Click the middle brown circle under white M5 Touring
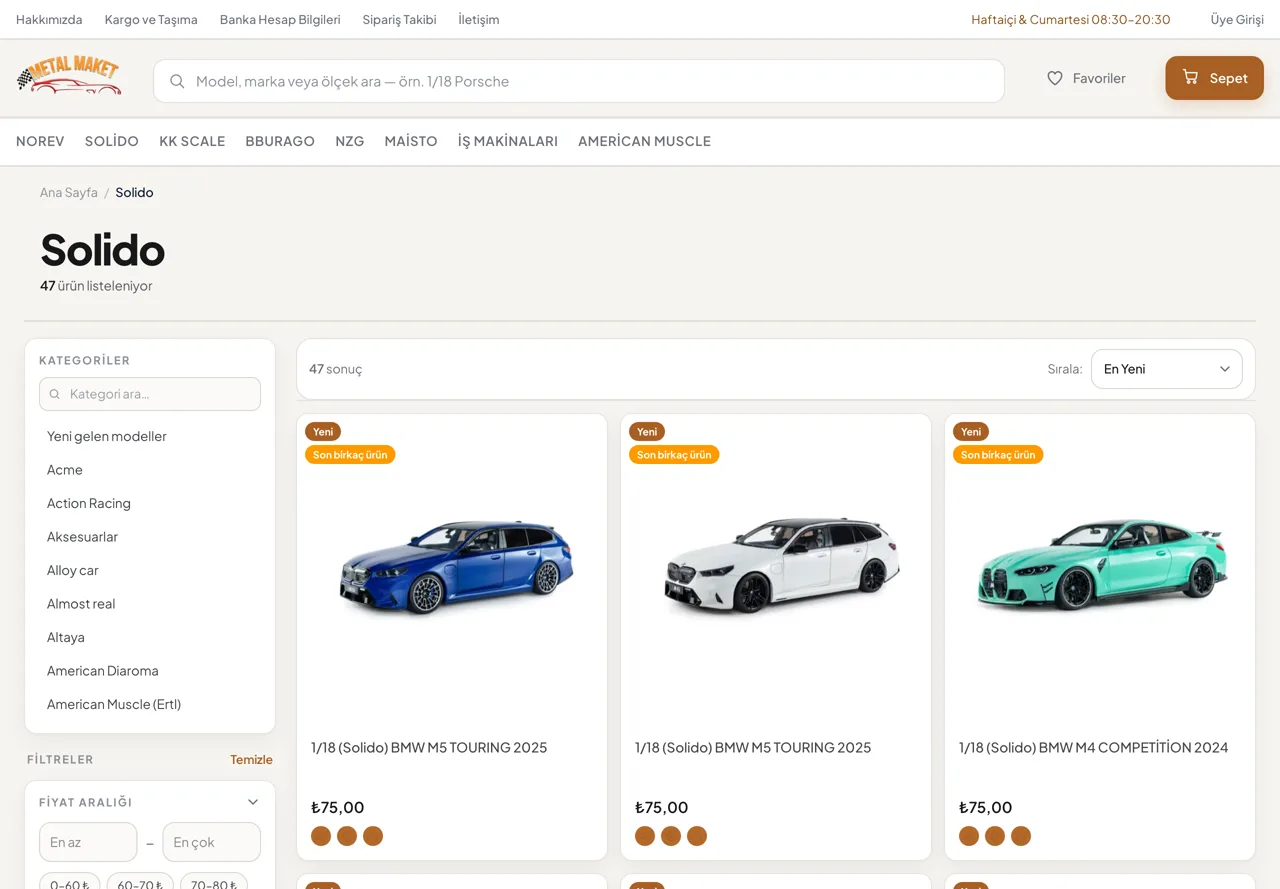Viewport: 1280px width, 889px height. 671,836
